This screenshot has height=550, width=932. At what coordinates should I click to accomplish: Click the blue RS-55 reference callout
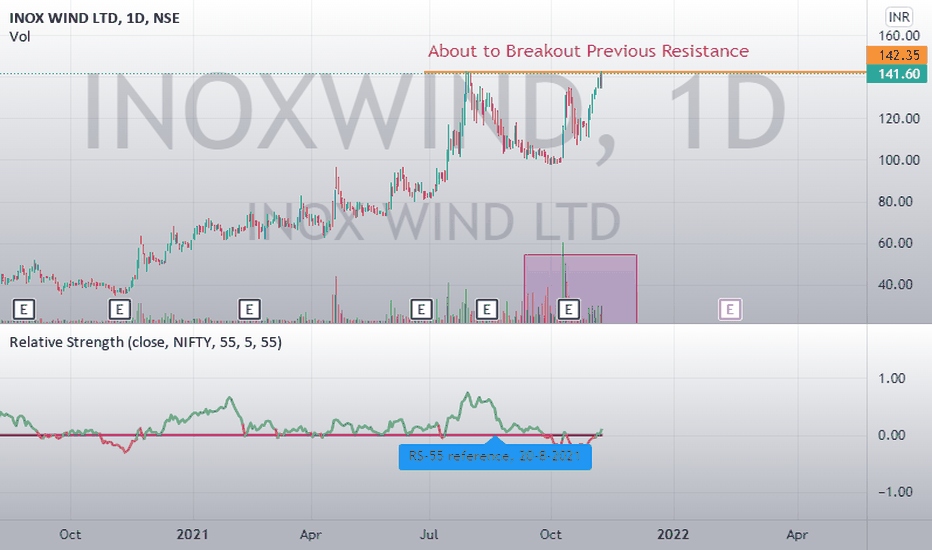point(495,456)
